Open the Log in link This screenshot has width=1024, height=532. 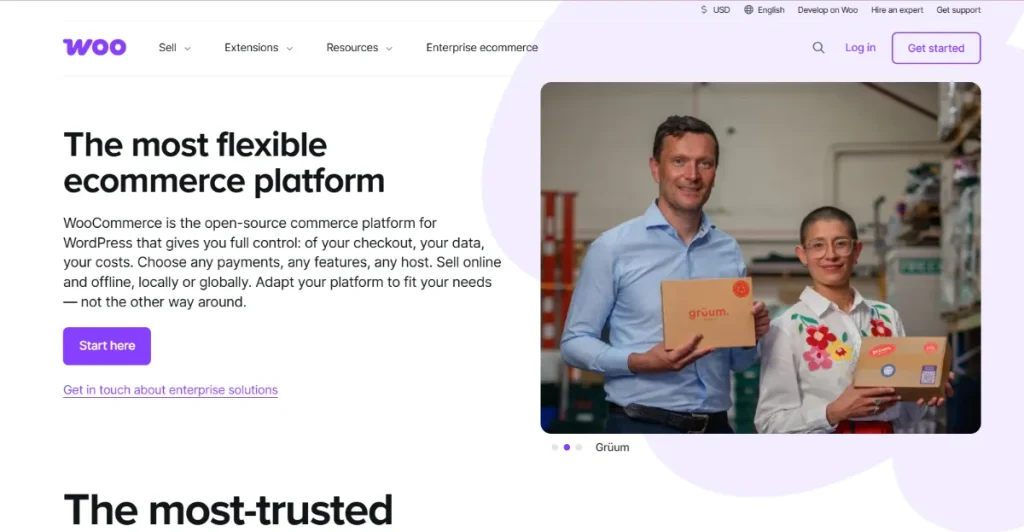point(860,48)
